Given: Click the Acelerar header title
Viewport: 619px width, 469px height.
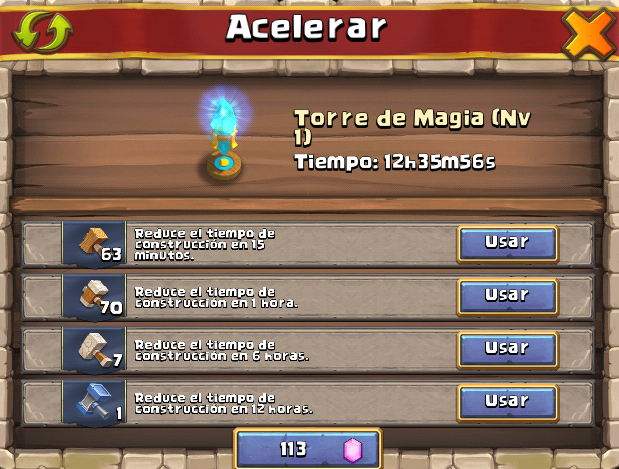Looking at the screenshot, I should [306, 28].
